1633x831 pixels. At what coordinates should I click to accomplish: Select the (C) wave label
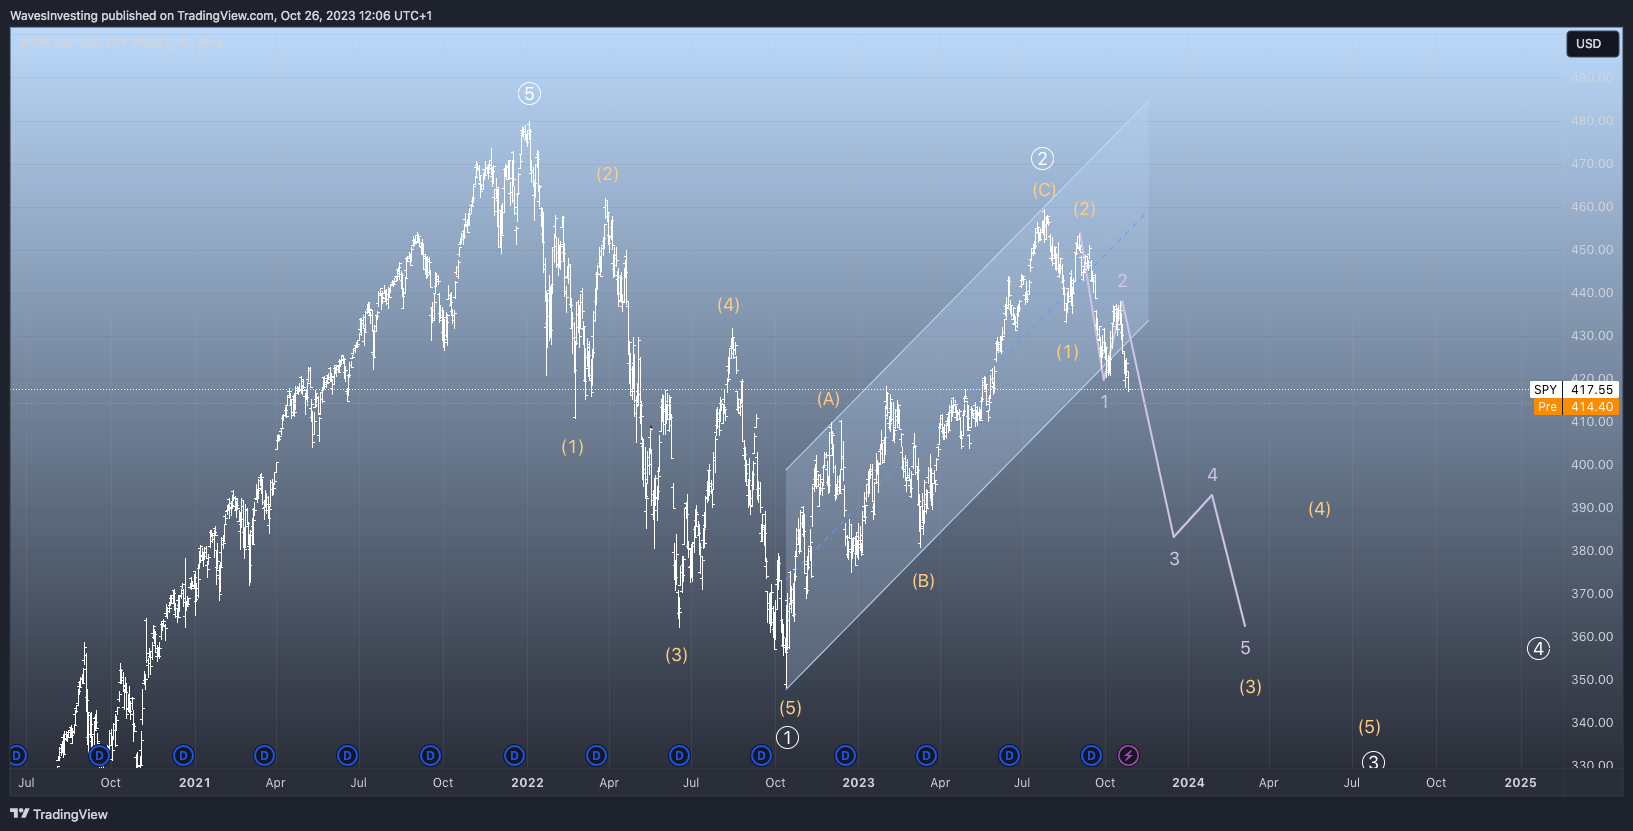[x=1044, y=190]
